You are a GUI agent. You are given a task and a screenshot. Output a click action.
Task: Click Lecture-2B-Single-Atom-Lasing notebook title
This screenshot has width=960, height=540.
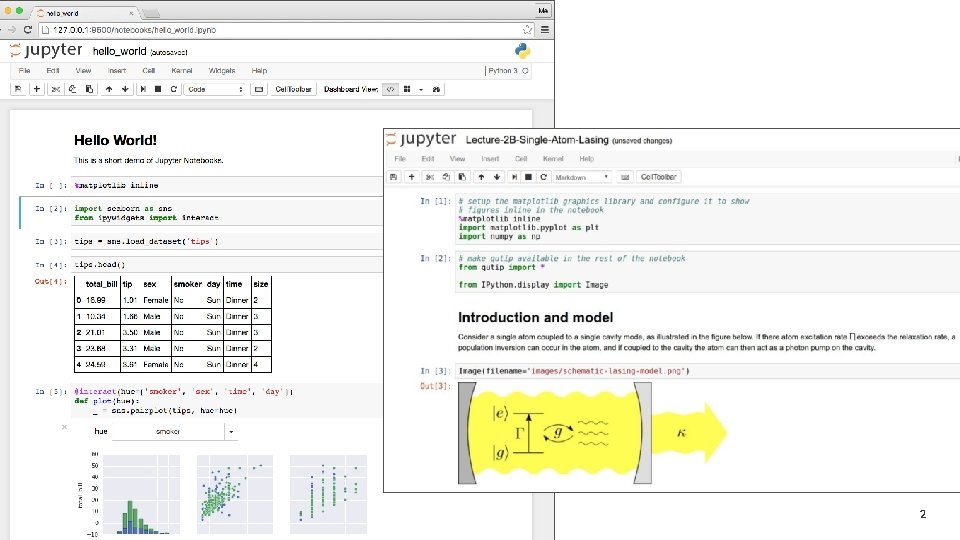point(537,140)
